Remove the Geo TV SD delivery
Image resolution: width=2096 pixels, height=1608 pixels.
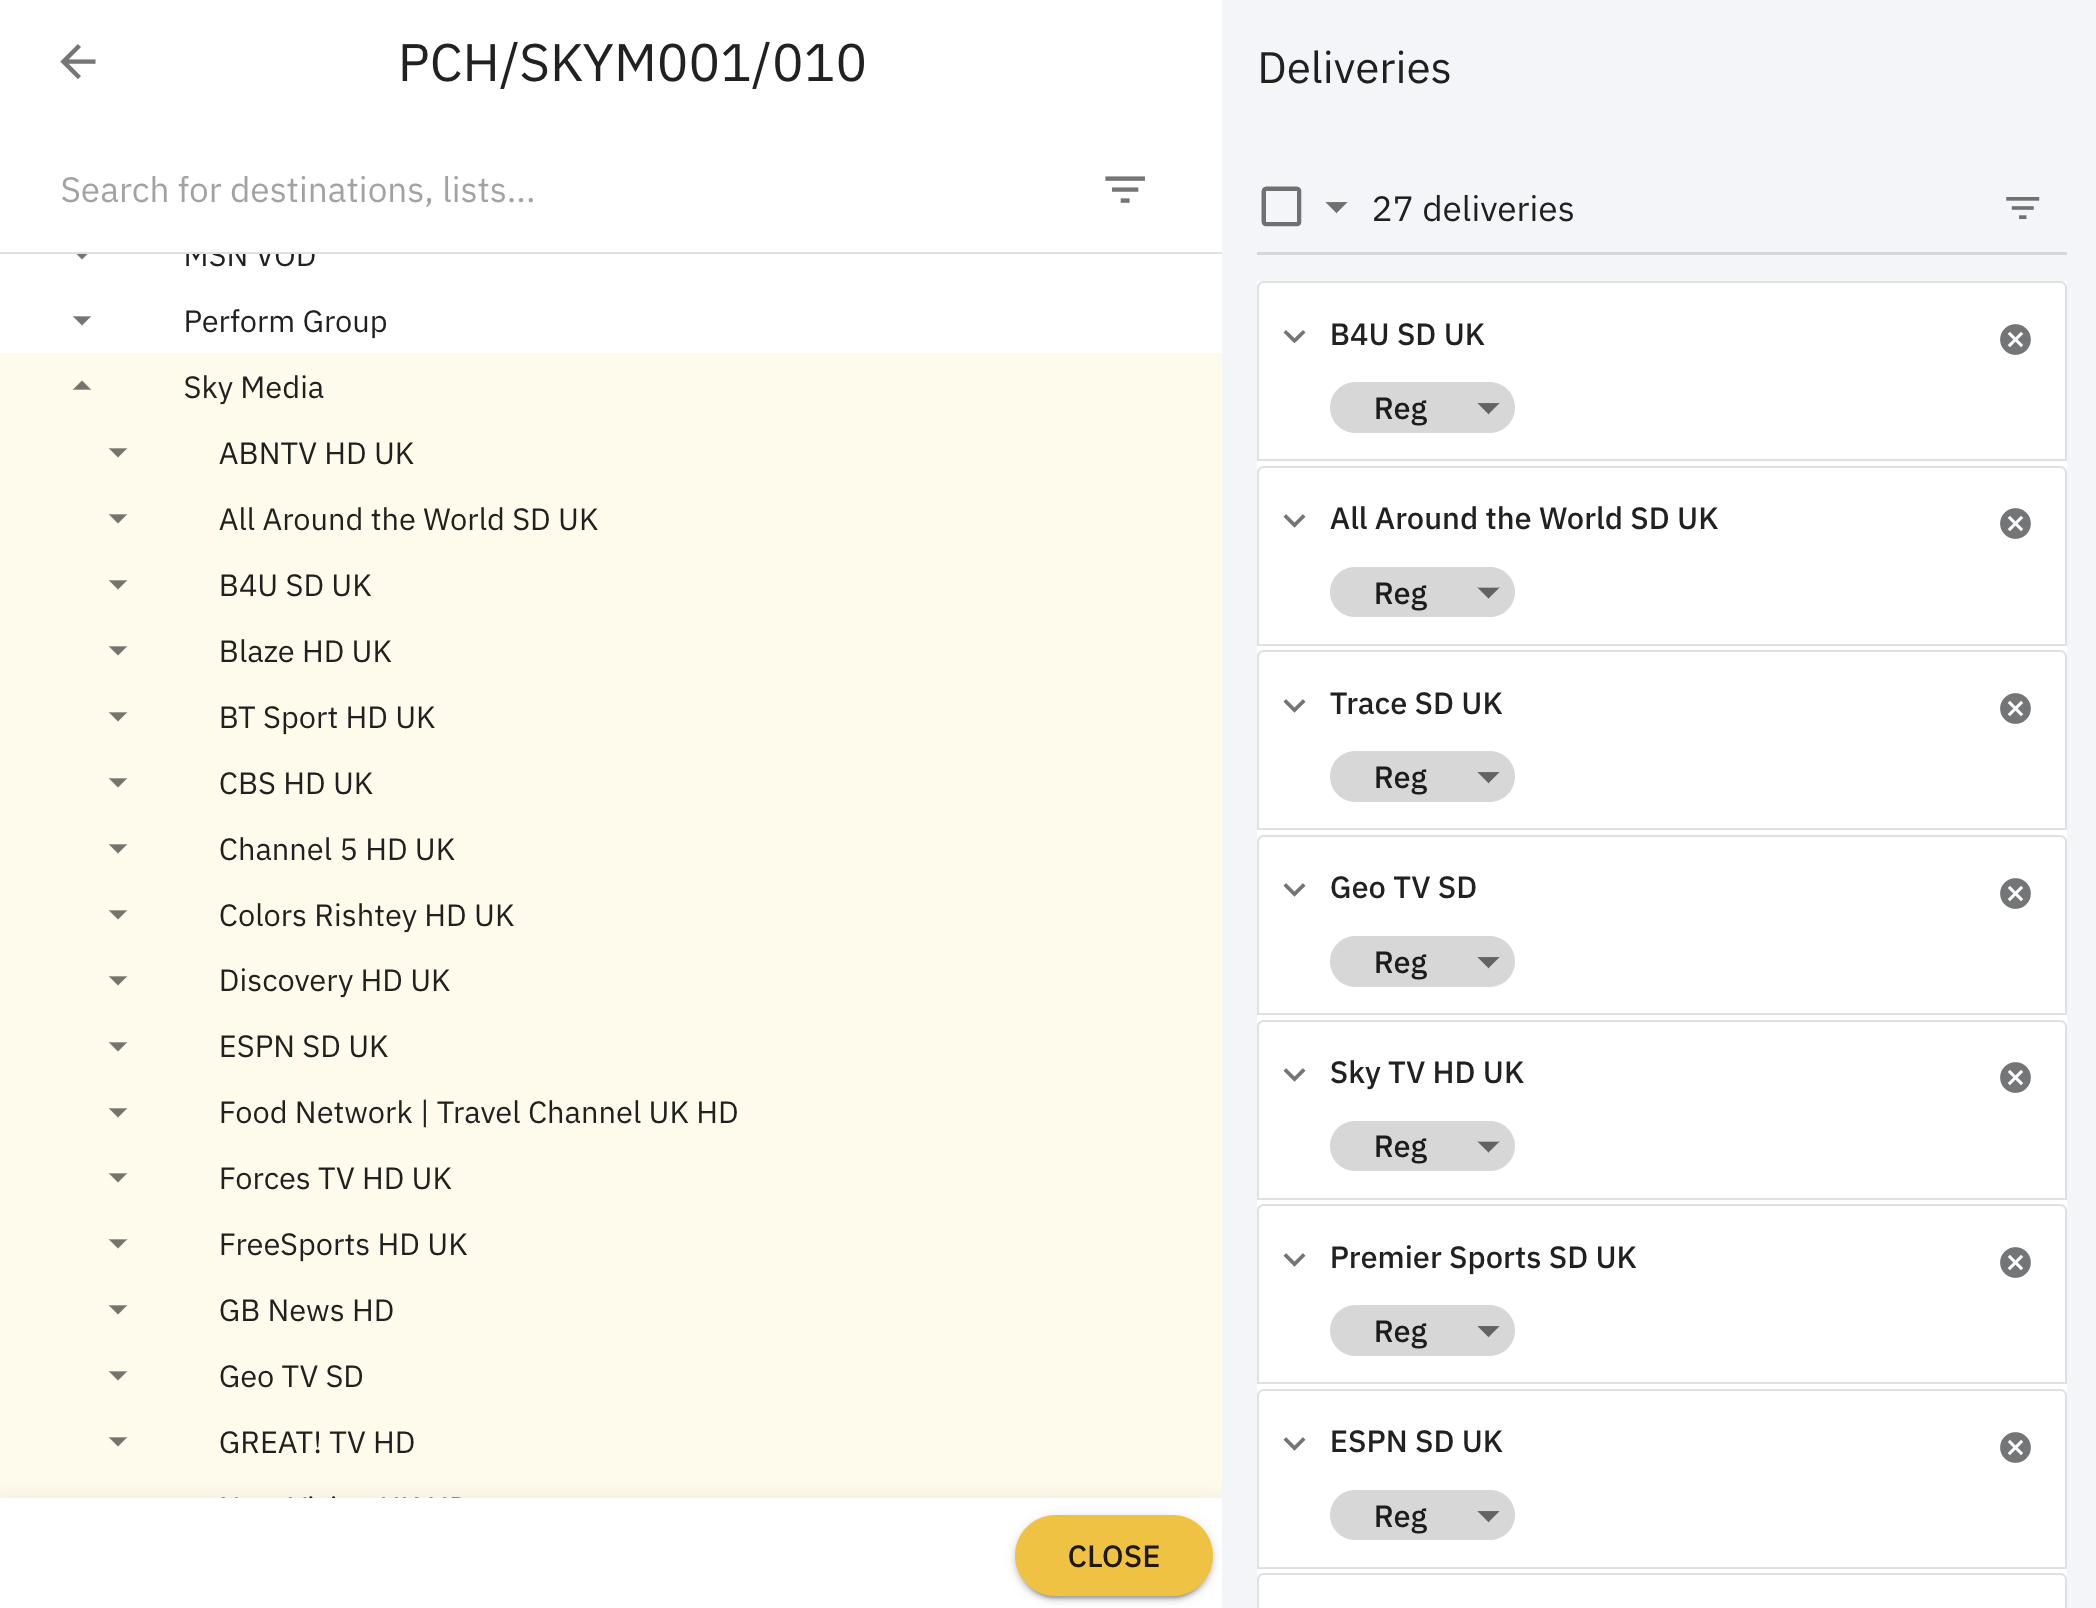[x=2015, y=893]
